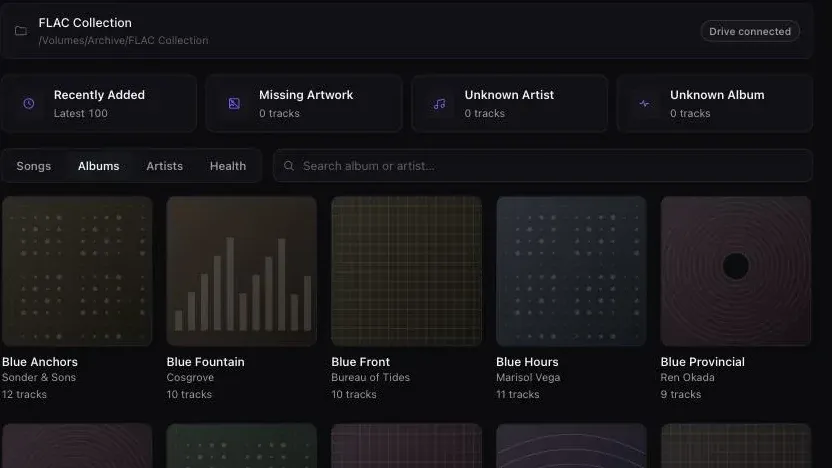
Task: Click artist name Cosgrove
Action: click(x=190, y=377)
